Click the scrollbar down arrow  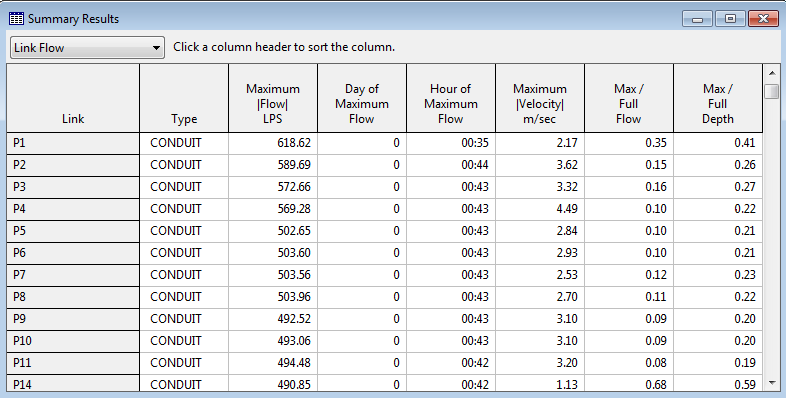(771, 383)
